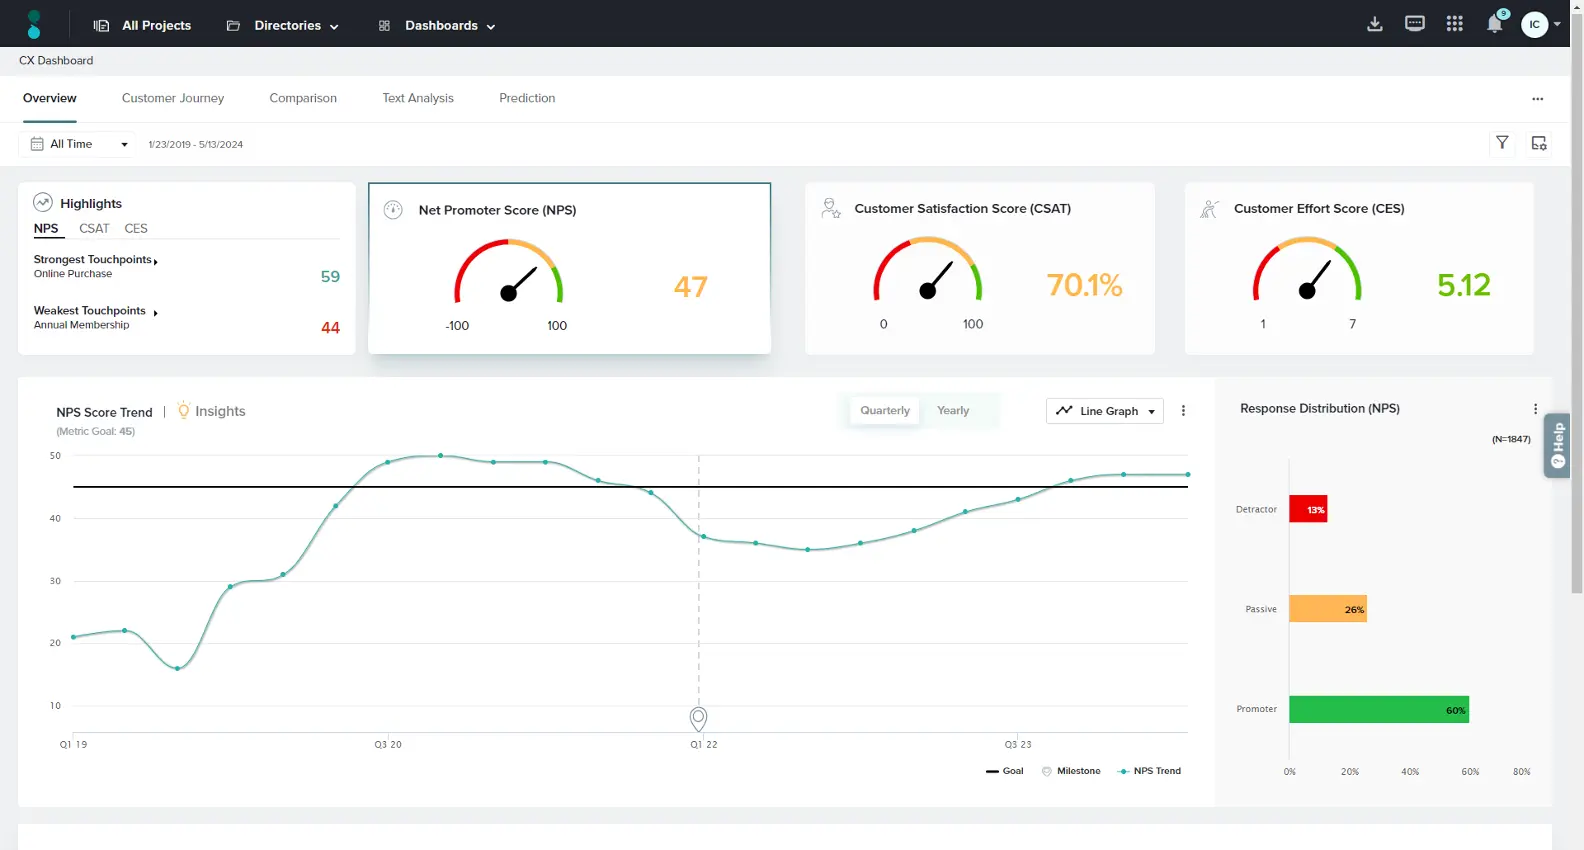Open the Help side tab

coord(1557,445)
